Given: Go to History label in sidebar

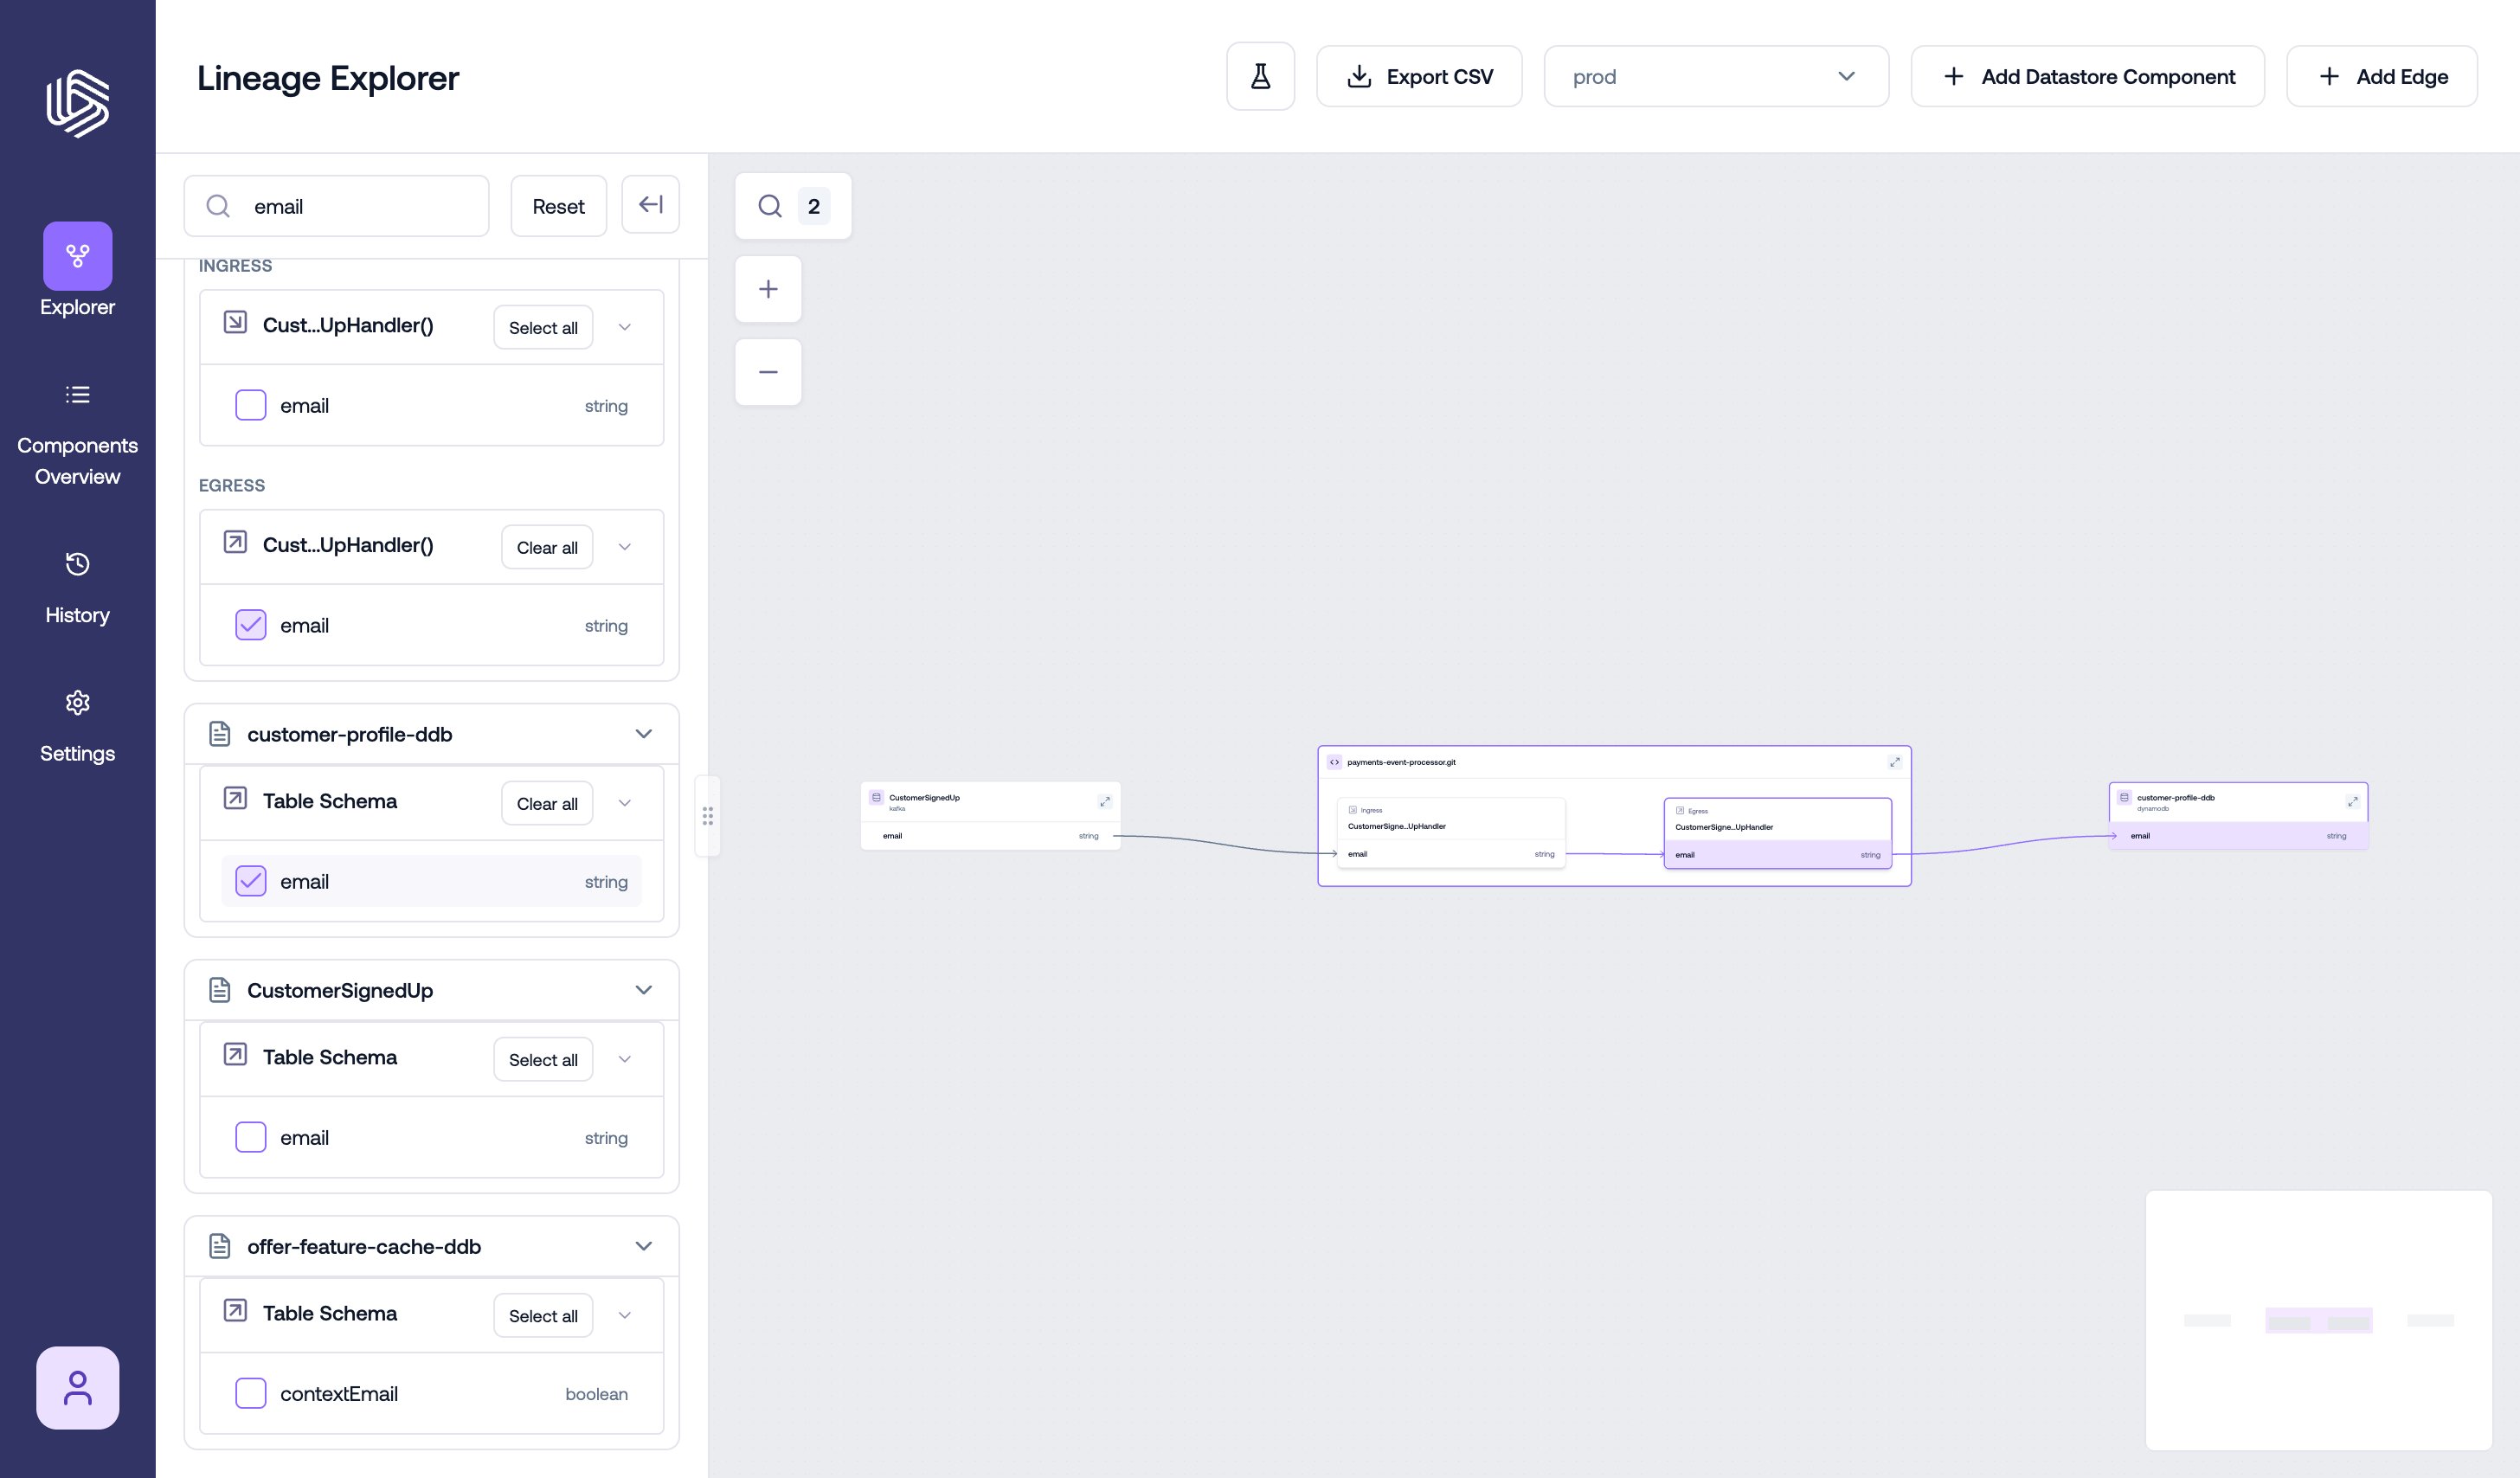Looking at the screenshot, I should 78,615.
